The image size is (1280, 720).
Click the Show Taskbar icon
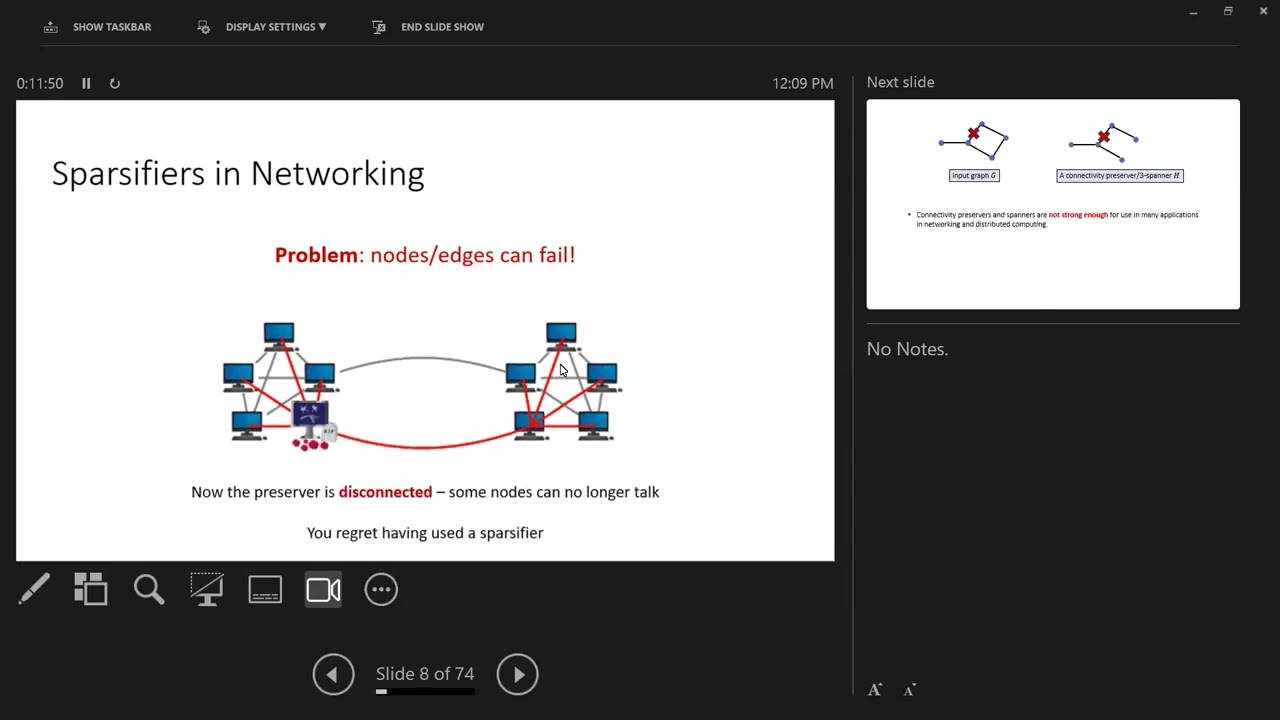(51, 27)
